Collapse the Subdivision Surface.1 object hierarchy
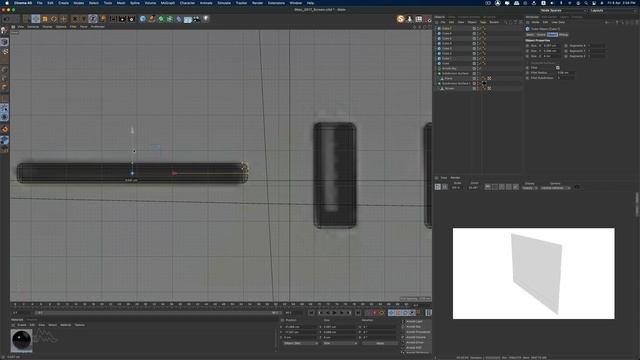 [x=436, y=83]
